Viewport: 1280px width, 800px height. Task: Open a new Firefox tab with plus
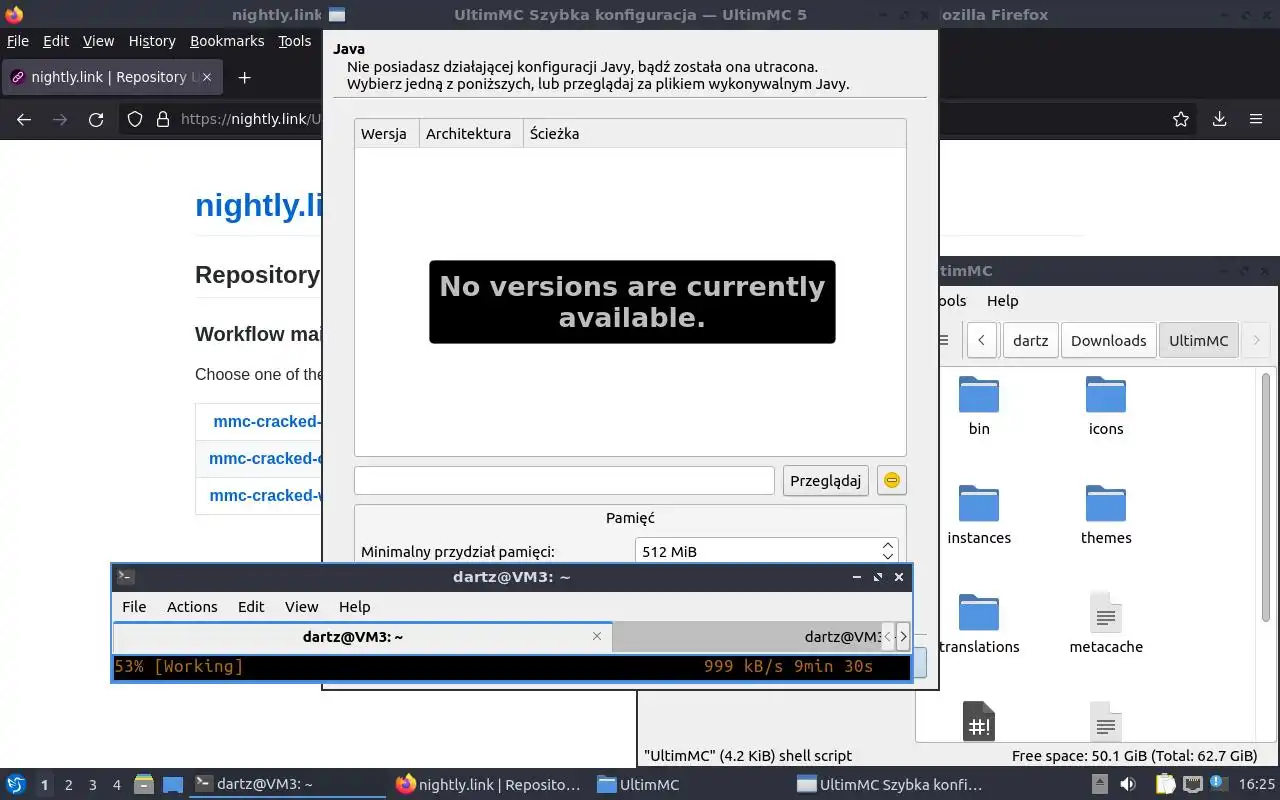(x=244, y=77)
